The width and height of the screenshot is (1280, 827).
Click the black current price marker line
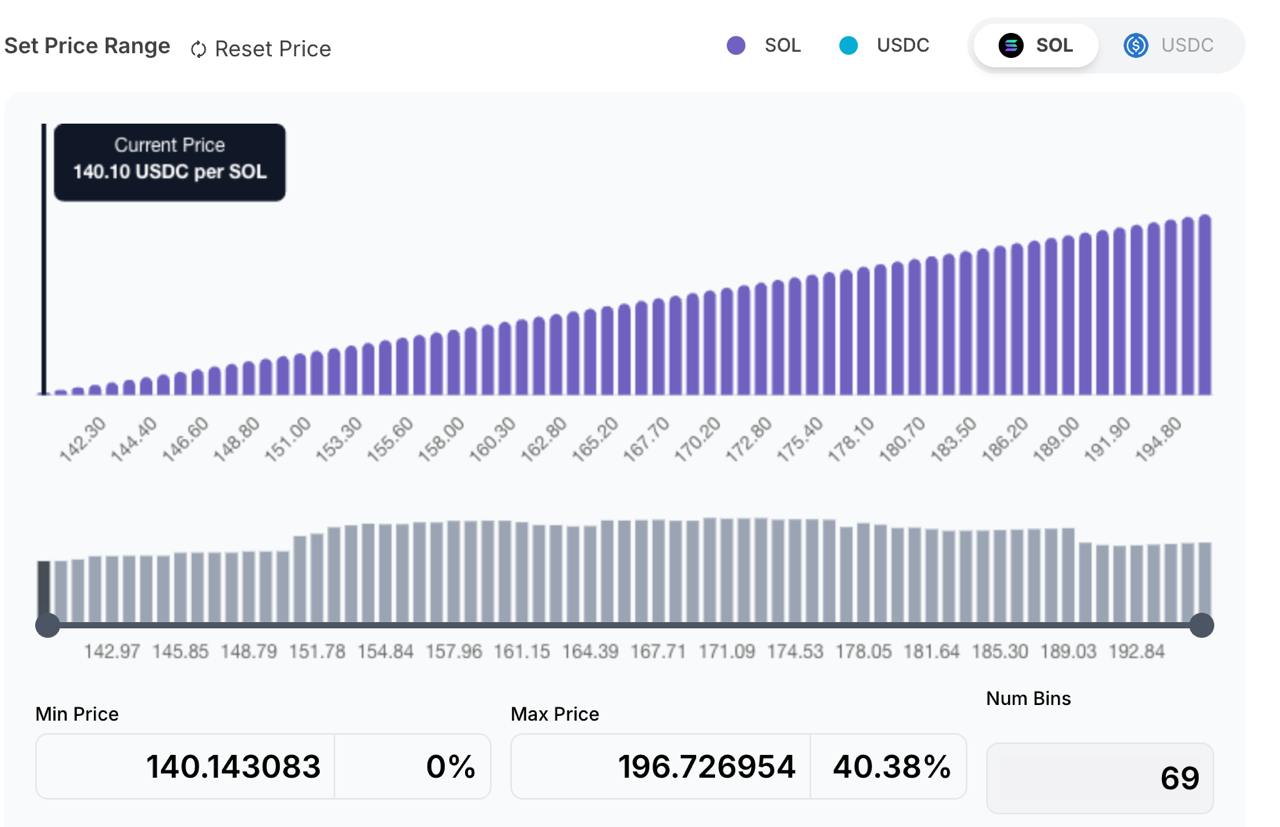44,259
